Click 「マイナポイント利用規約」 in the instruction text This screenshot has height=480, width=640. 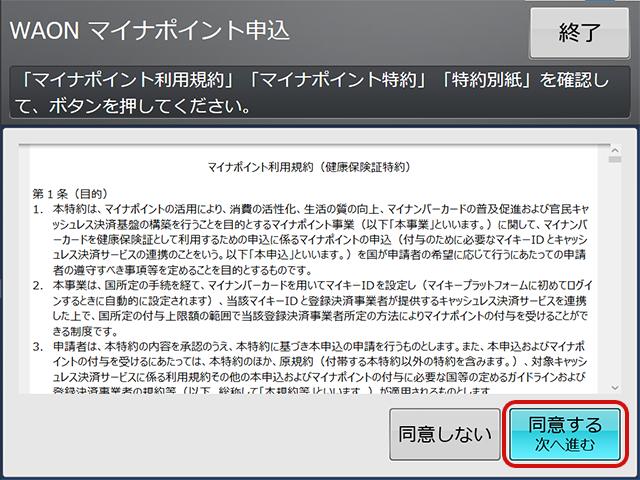click(117, 78)
